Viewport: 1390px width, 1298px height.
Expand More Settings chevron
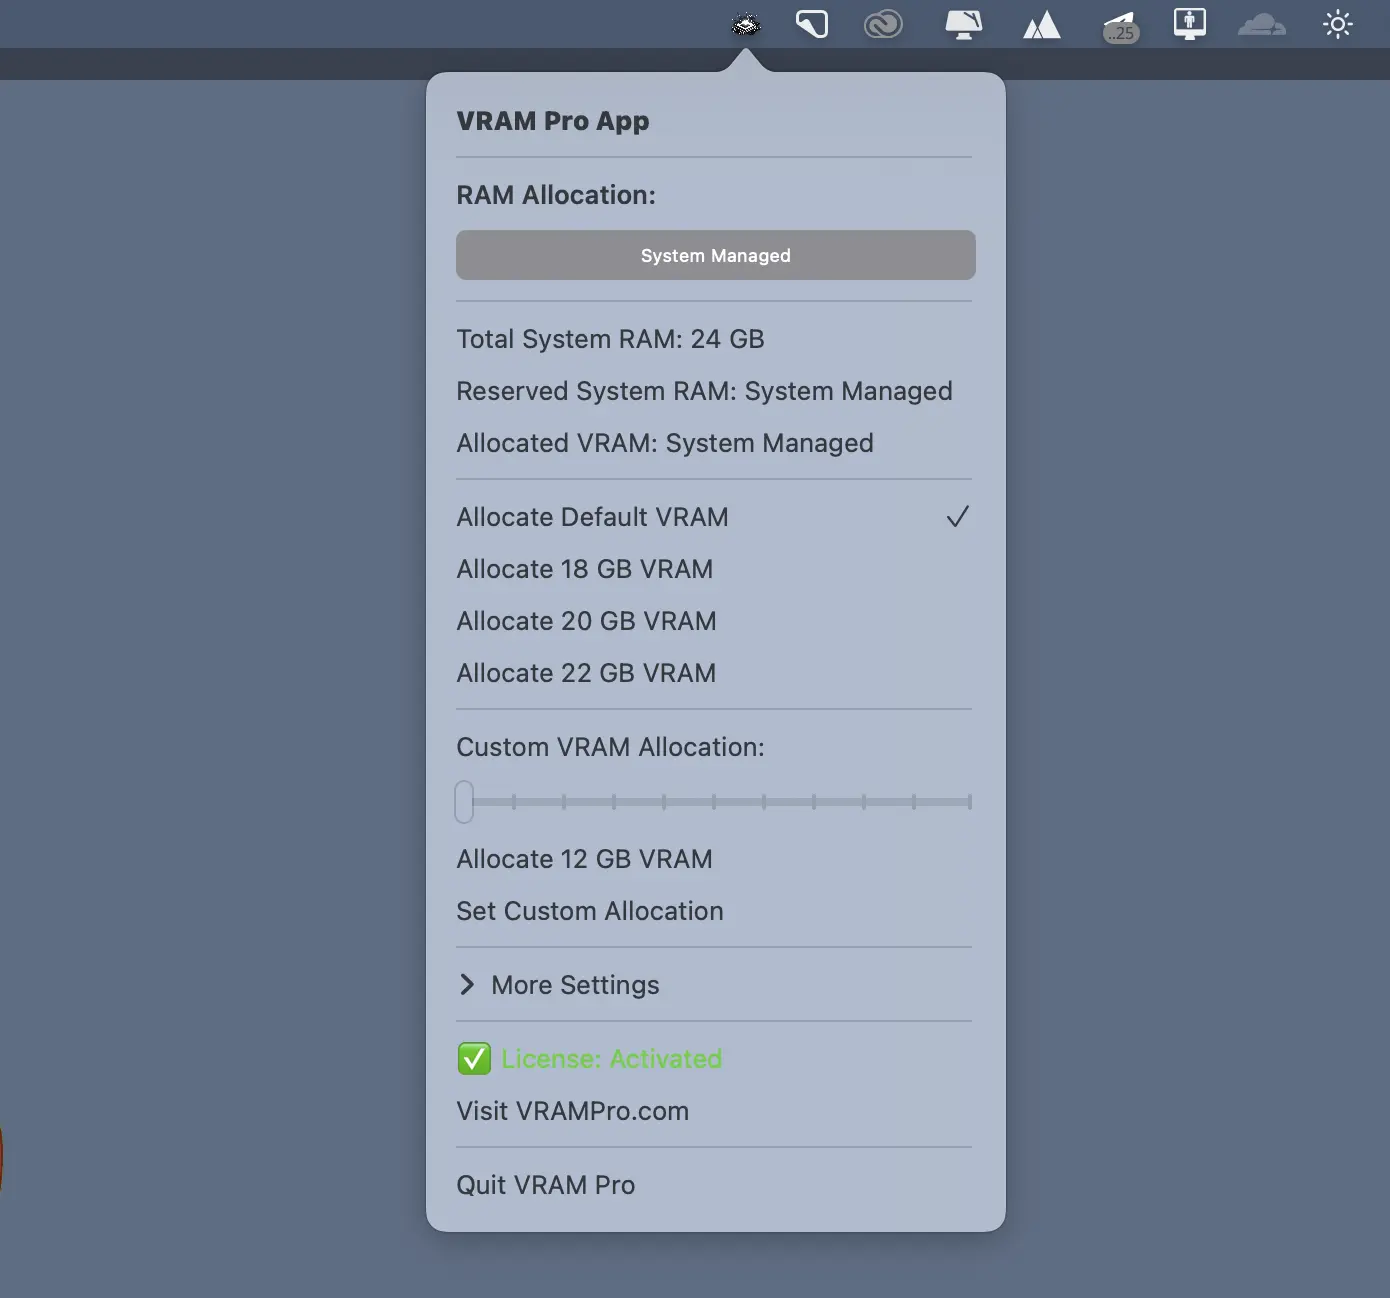click(x=467, y=985)
